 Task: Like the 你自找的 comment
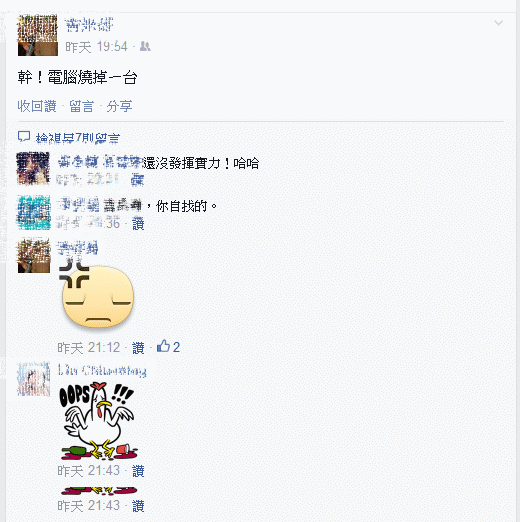(x=138, y=224)
